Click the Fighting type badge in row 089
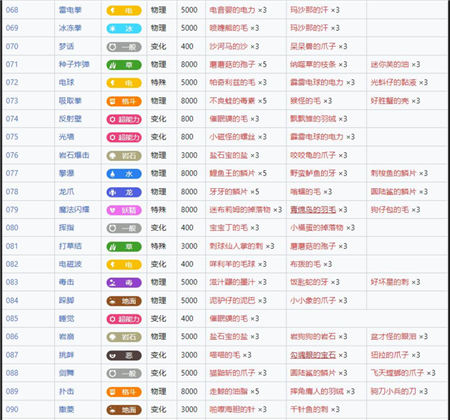The height and width of the screenshot is (420, 450). point(124,392)
